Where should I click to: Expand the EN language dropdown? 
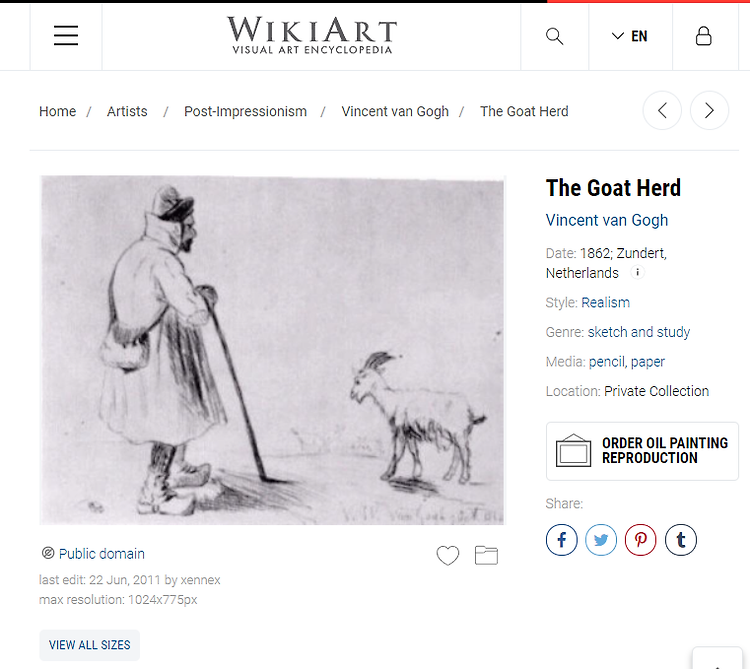[x=629, y=36]
